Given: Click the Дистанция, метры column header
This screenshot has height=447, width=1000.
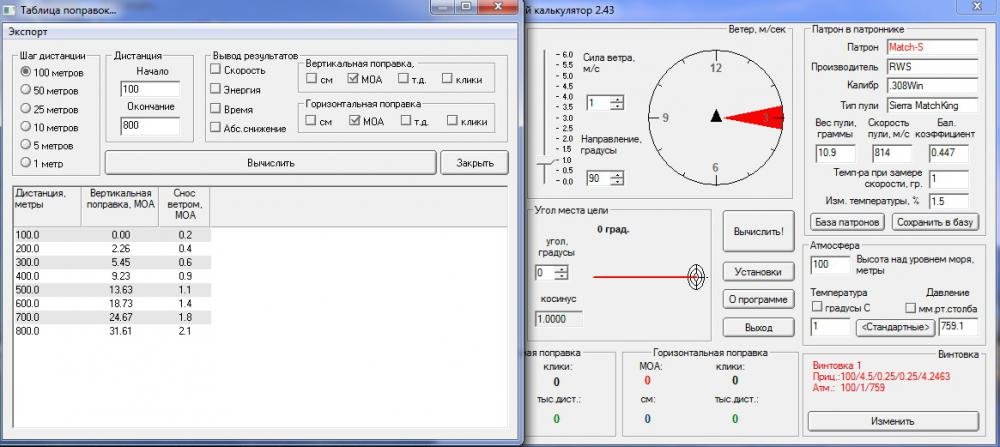Looking at the screenshot, I should pos(42,199).
